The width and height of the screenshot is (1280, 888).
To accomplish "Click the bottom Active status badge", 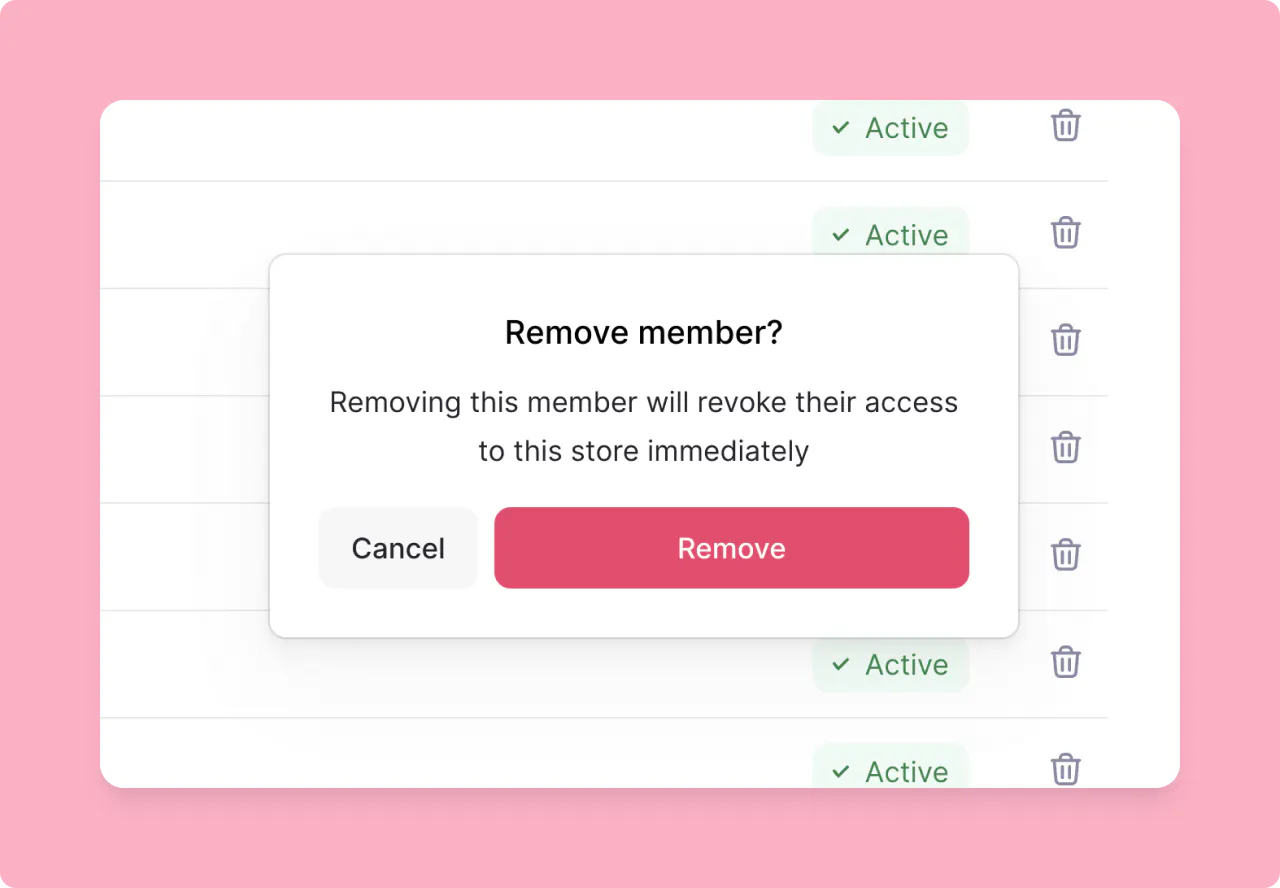I will coord(890,771).
